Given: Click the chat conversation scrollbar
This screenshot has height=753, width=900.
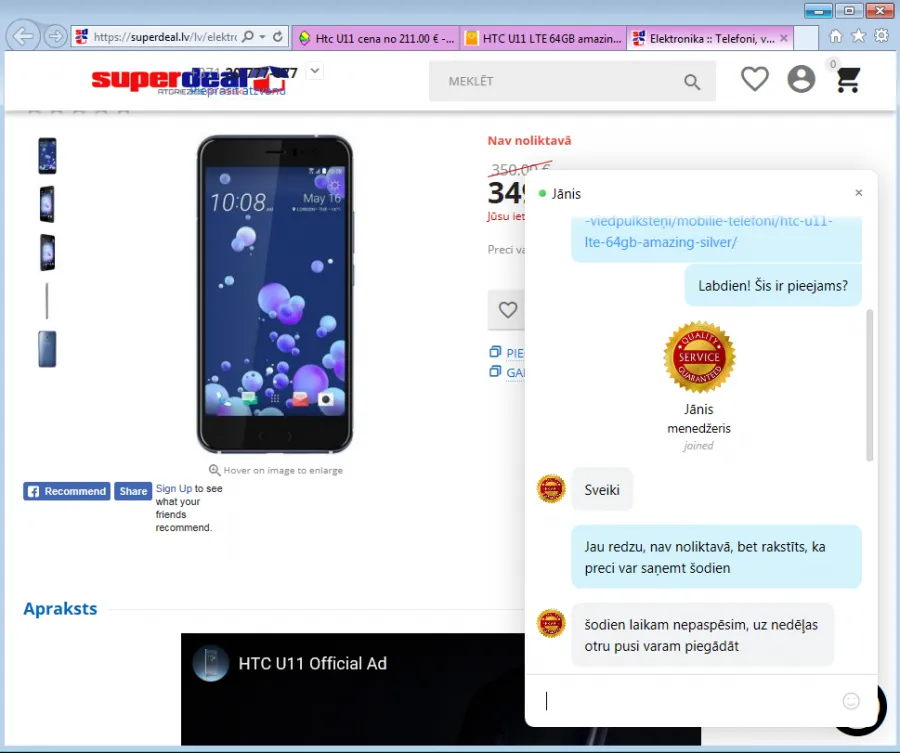Looking at the screenshot, I should point(870,385).
